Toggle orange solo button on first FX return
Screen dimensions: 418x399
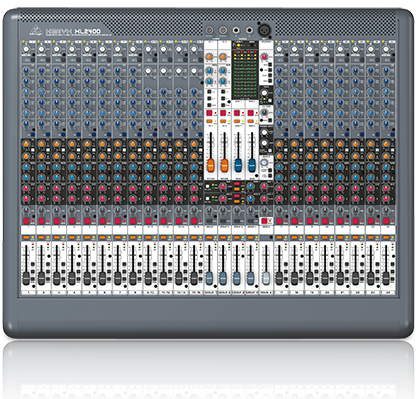[210, 121]
